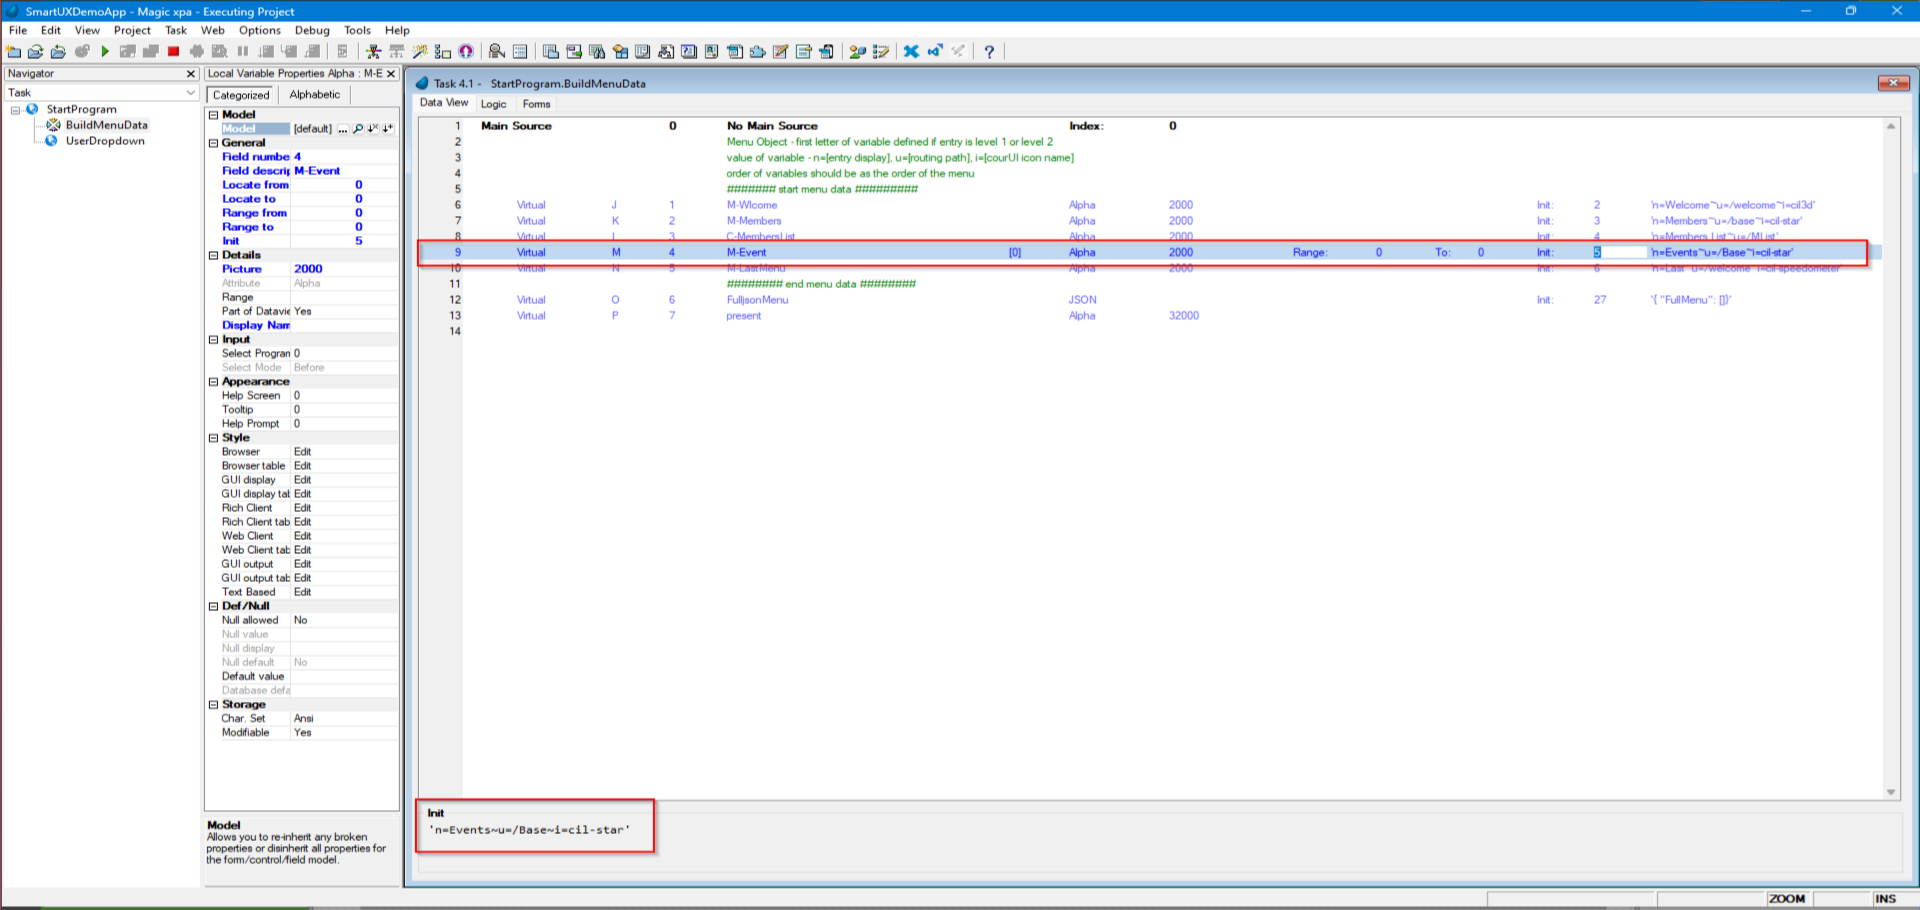Viewport: 1920px width, 910px height.
Task: Click the magnifier icon next to Model property
Action: point(358,128)
